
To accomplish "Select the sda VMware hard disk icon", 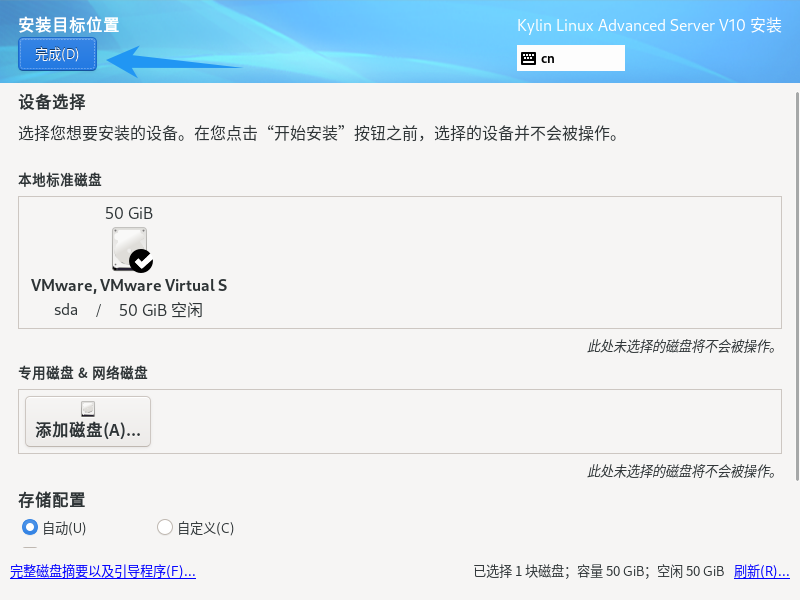I will point(132,249).
